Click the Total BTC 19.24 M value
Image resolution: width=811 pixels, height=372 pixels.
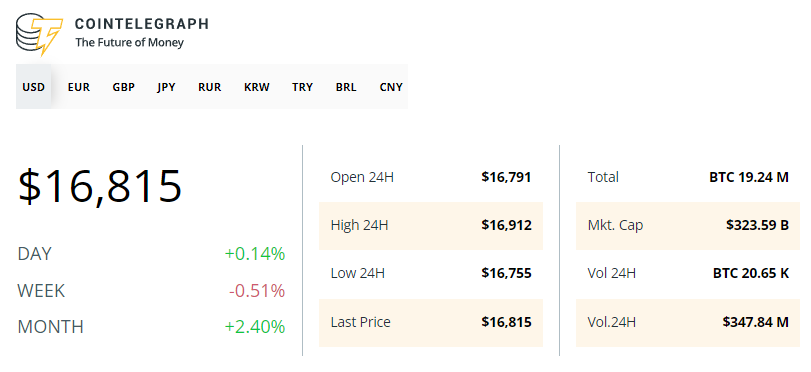749,177
